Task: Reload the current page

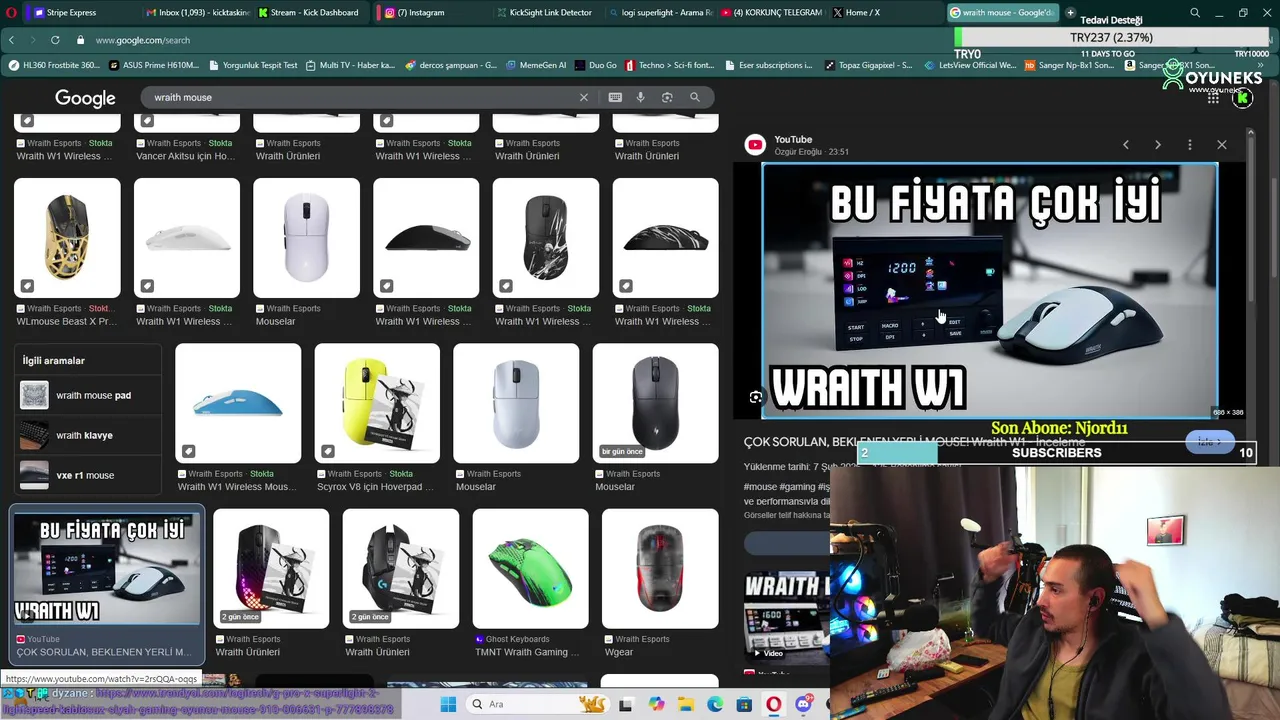Action: click(55, 40)
